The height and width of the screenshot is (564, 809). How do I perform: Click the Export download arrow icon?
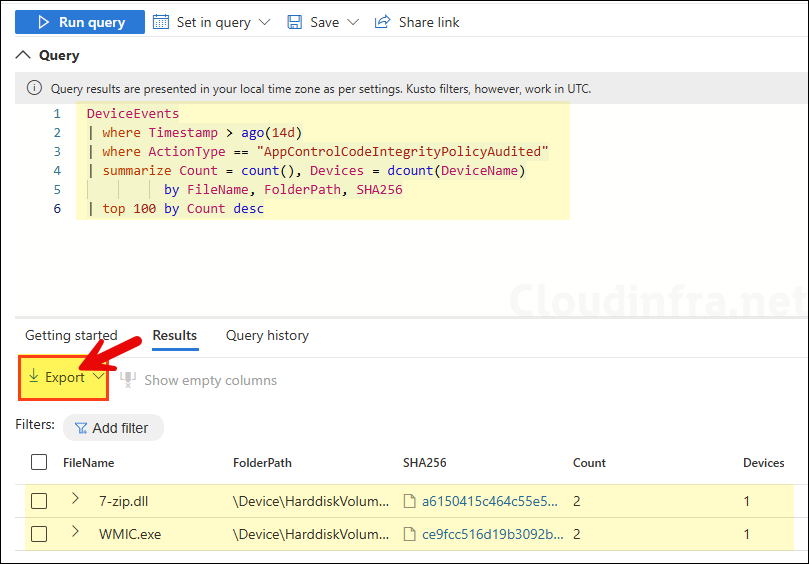click(33, 377)
